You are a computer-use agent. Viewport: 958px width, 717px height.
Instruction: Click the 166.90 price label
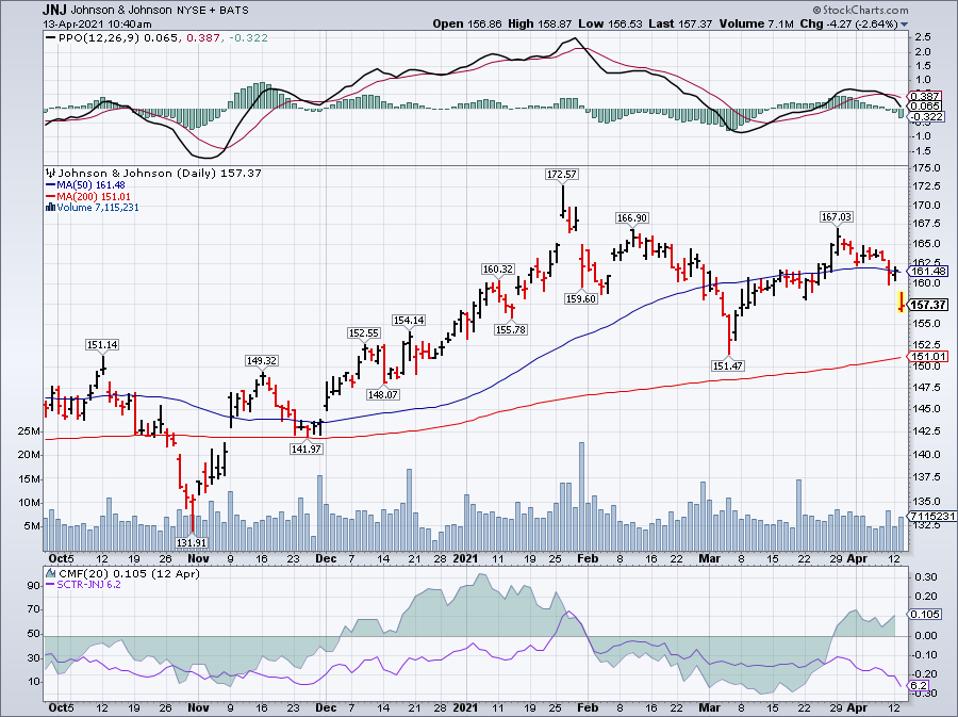[x=632, y=218]
